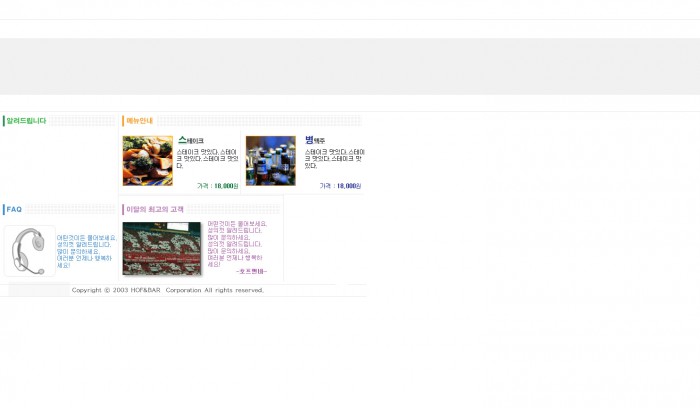Click the green bar beside 알려드립니다
Image resolution: width=700 pixels, height=408 pixels.
[x=3, y=121]
